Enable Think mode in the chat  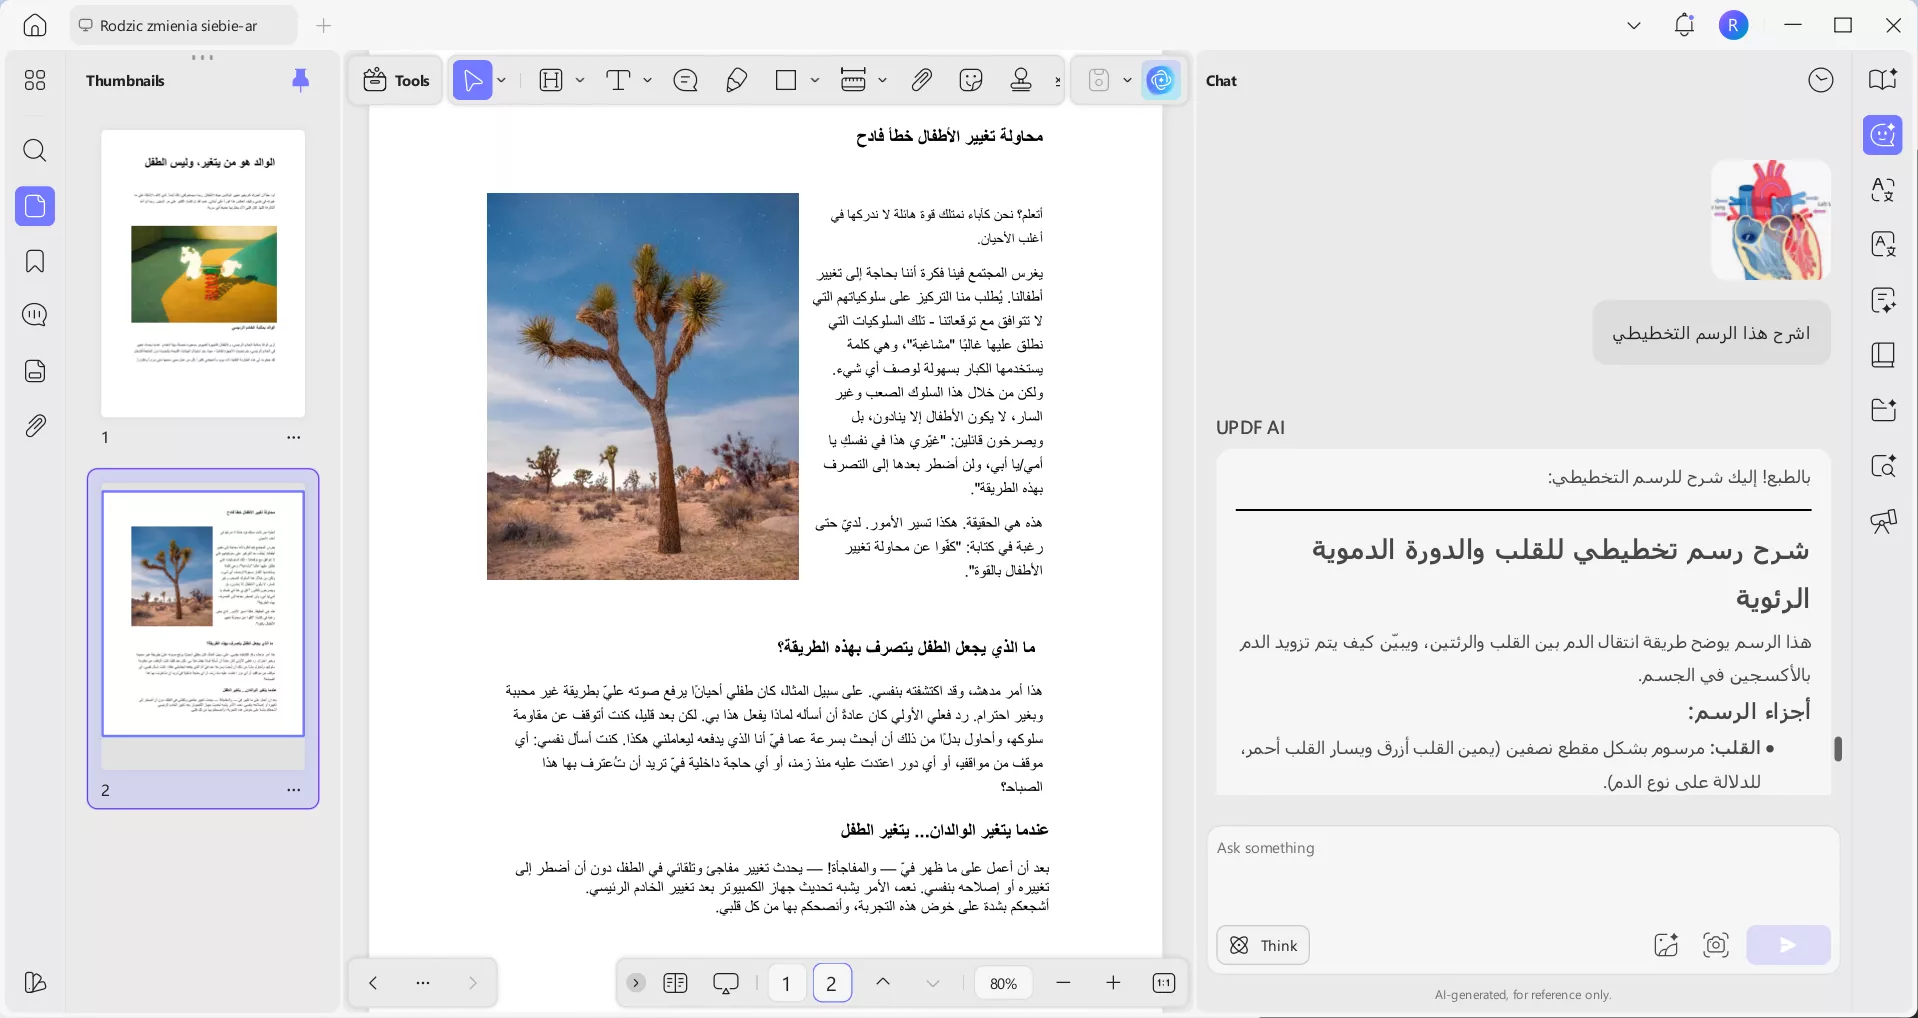pyautogui.click(x=1261, y=945)
